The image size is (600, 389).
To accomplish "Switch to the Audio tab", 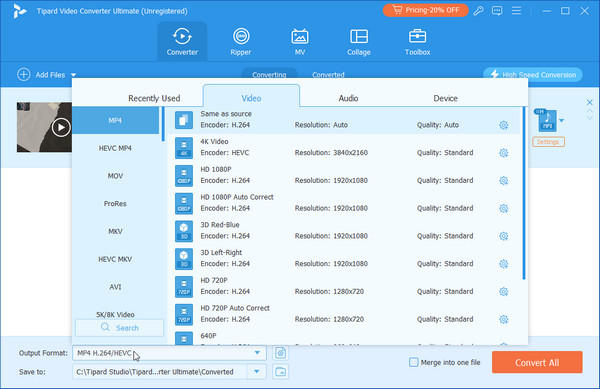I will (348, 98).
